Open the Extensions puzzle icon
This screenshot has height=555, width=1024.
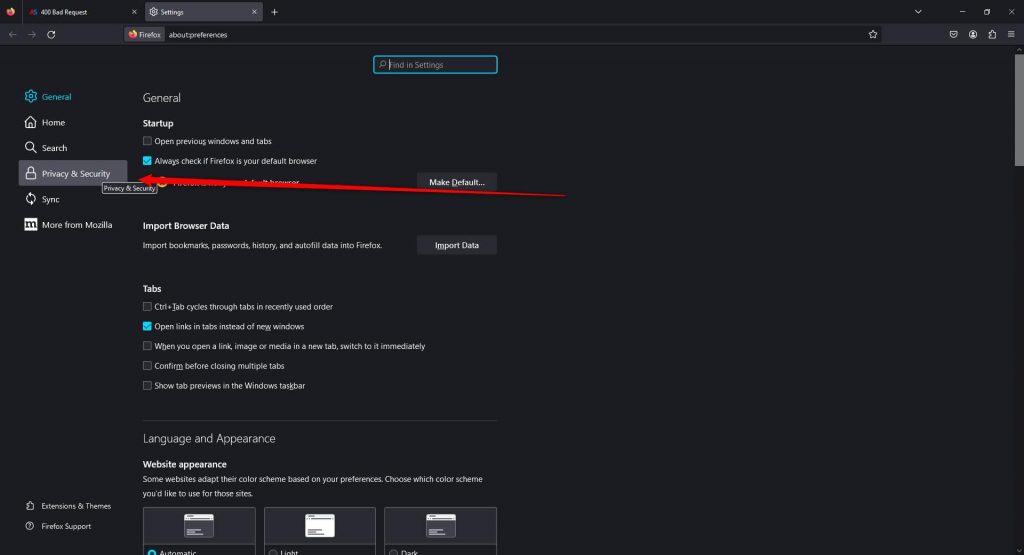click(992, 34)
